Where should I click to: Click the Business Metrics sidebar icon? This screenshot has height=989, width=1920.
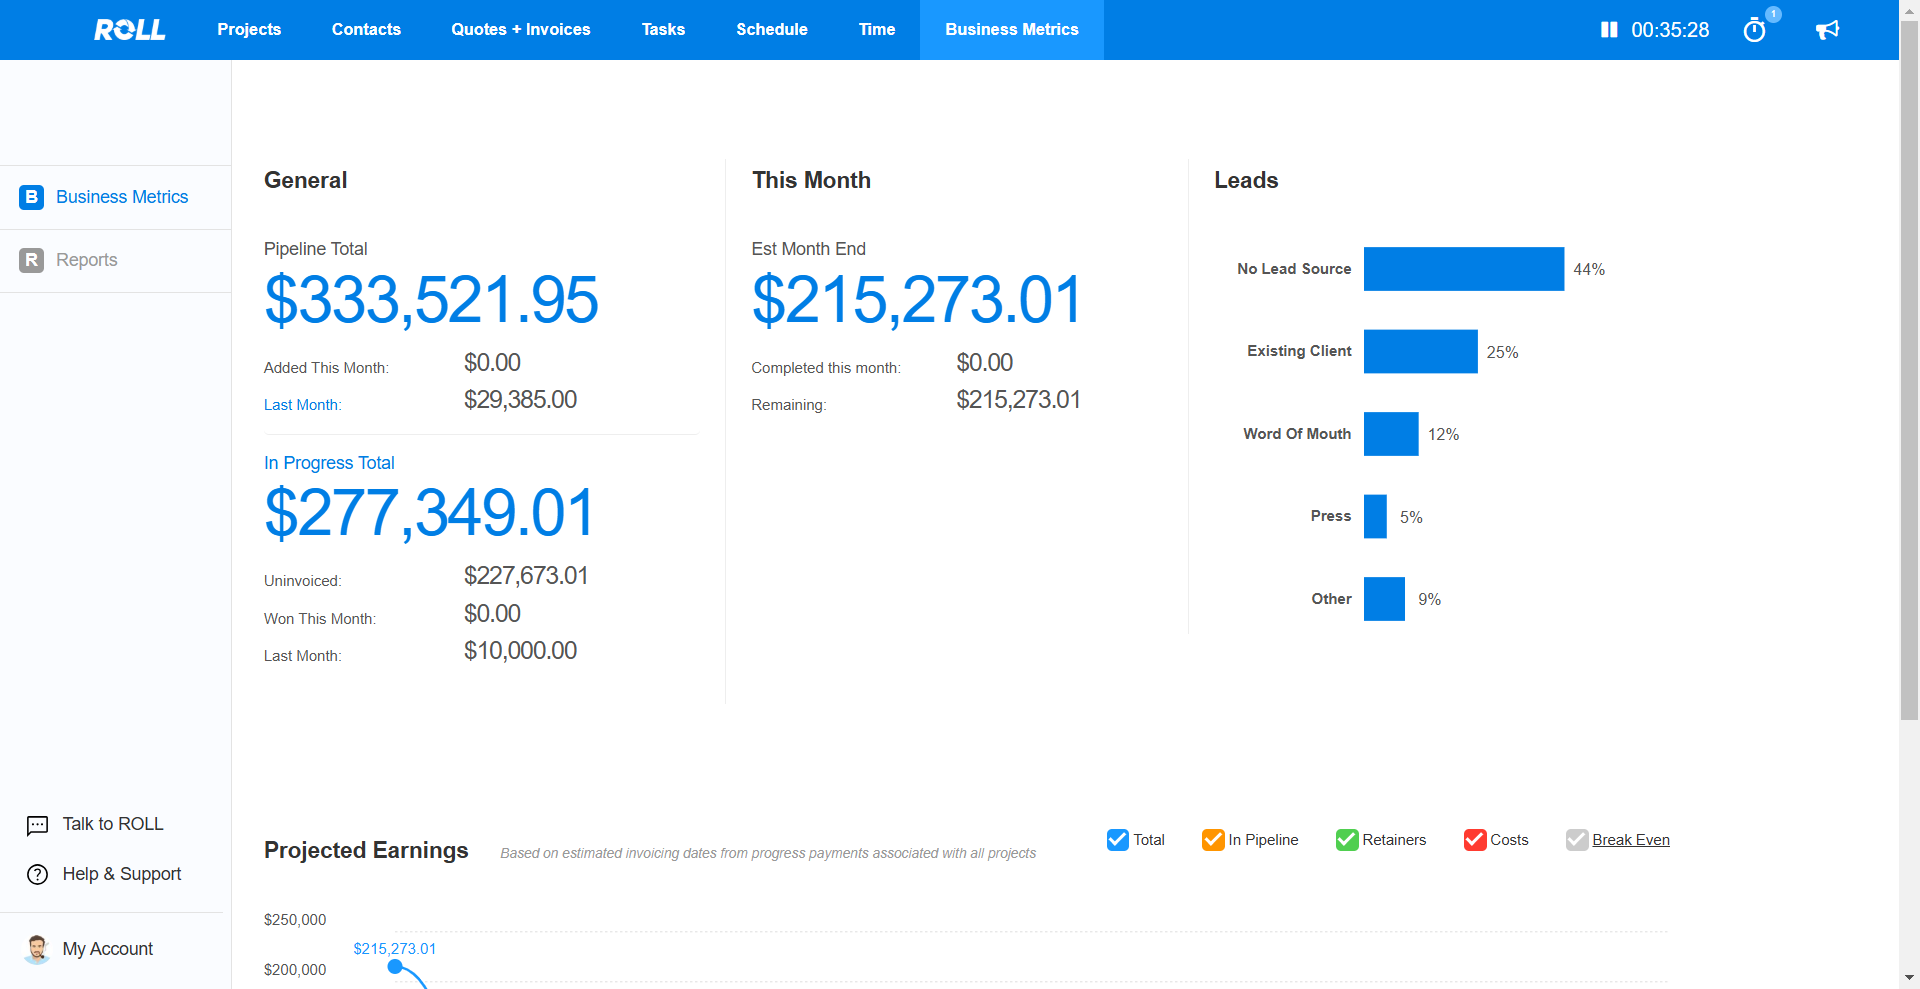pyautogui.click(x=32, y=197)
